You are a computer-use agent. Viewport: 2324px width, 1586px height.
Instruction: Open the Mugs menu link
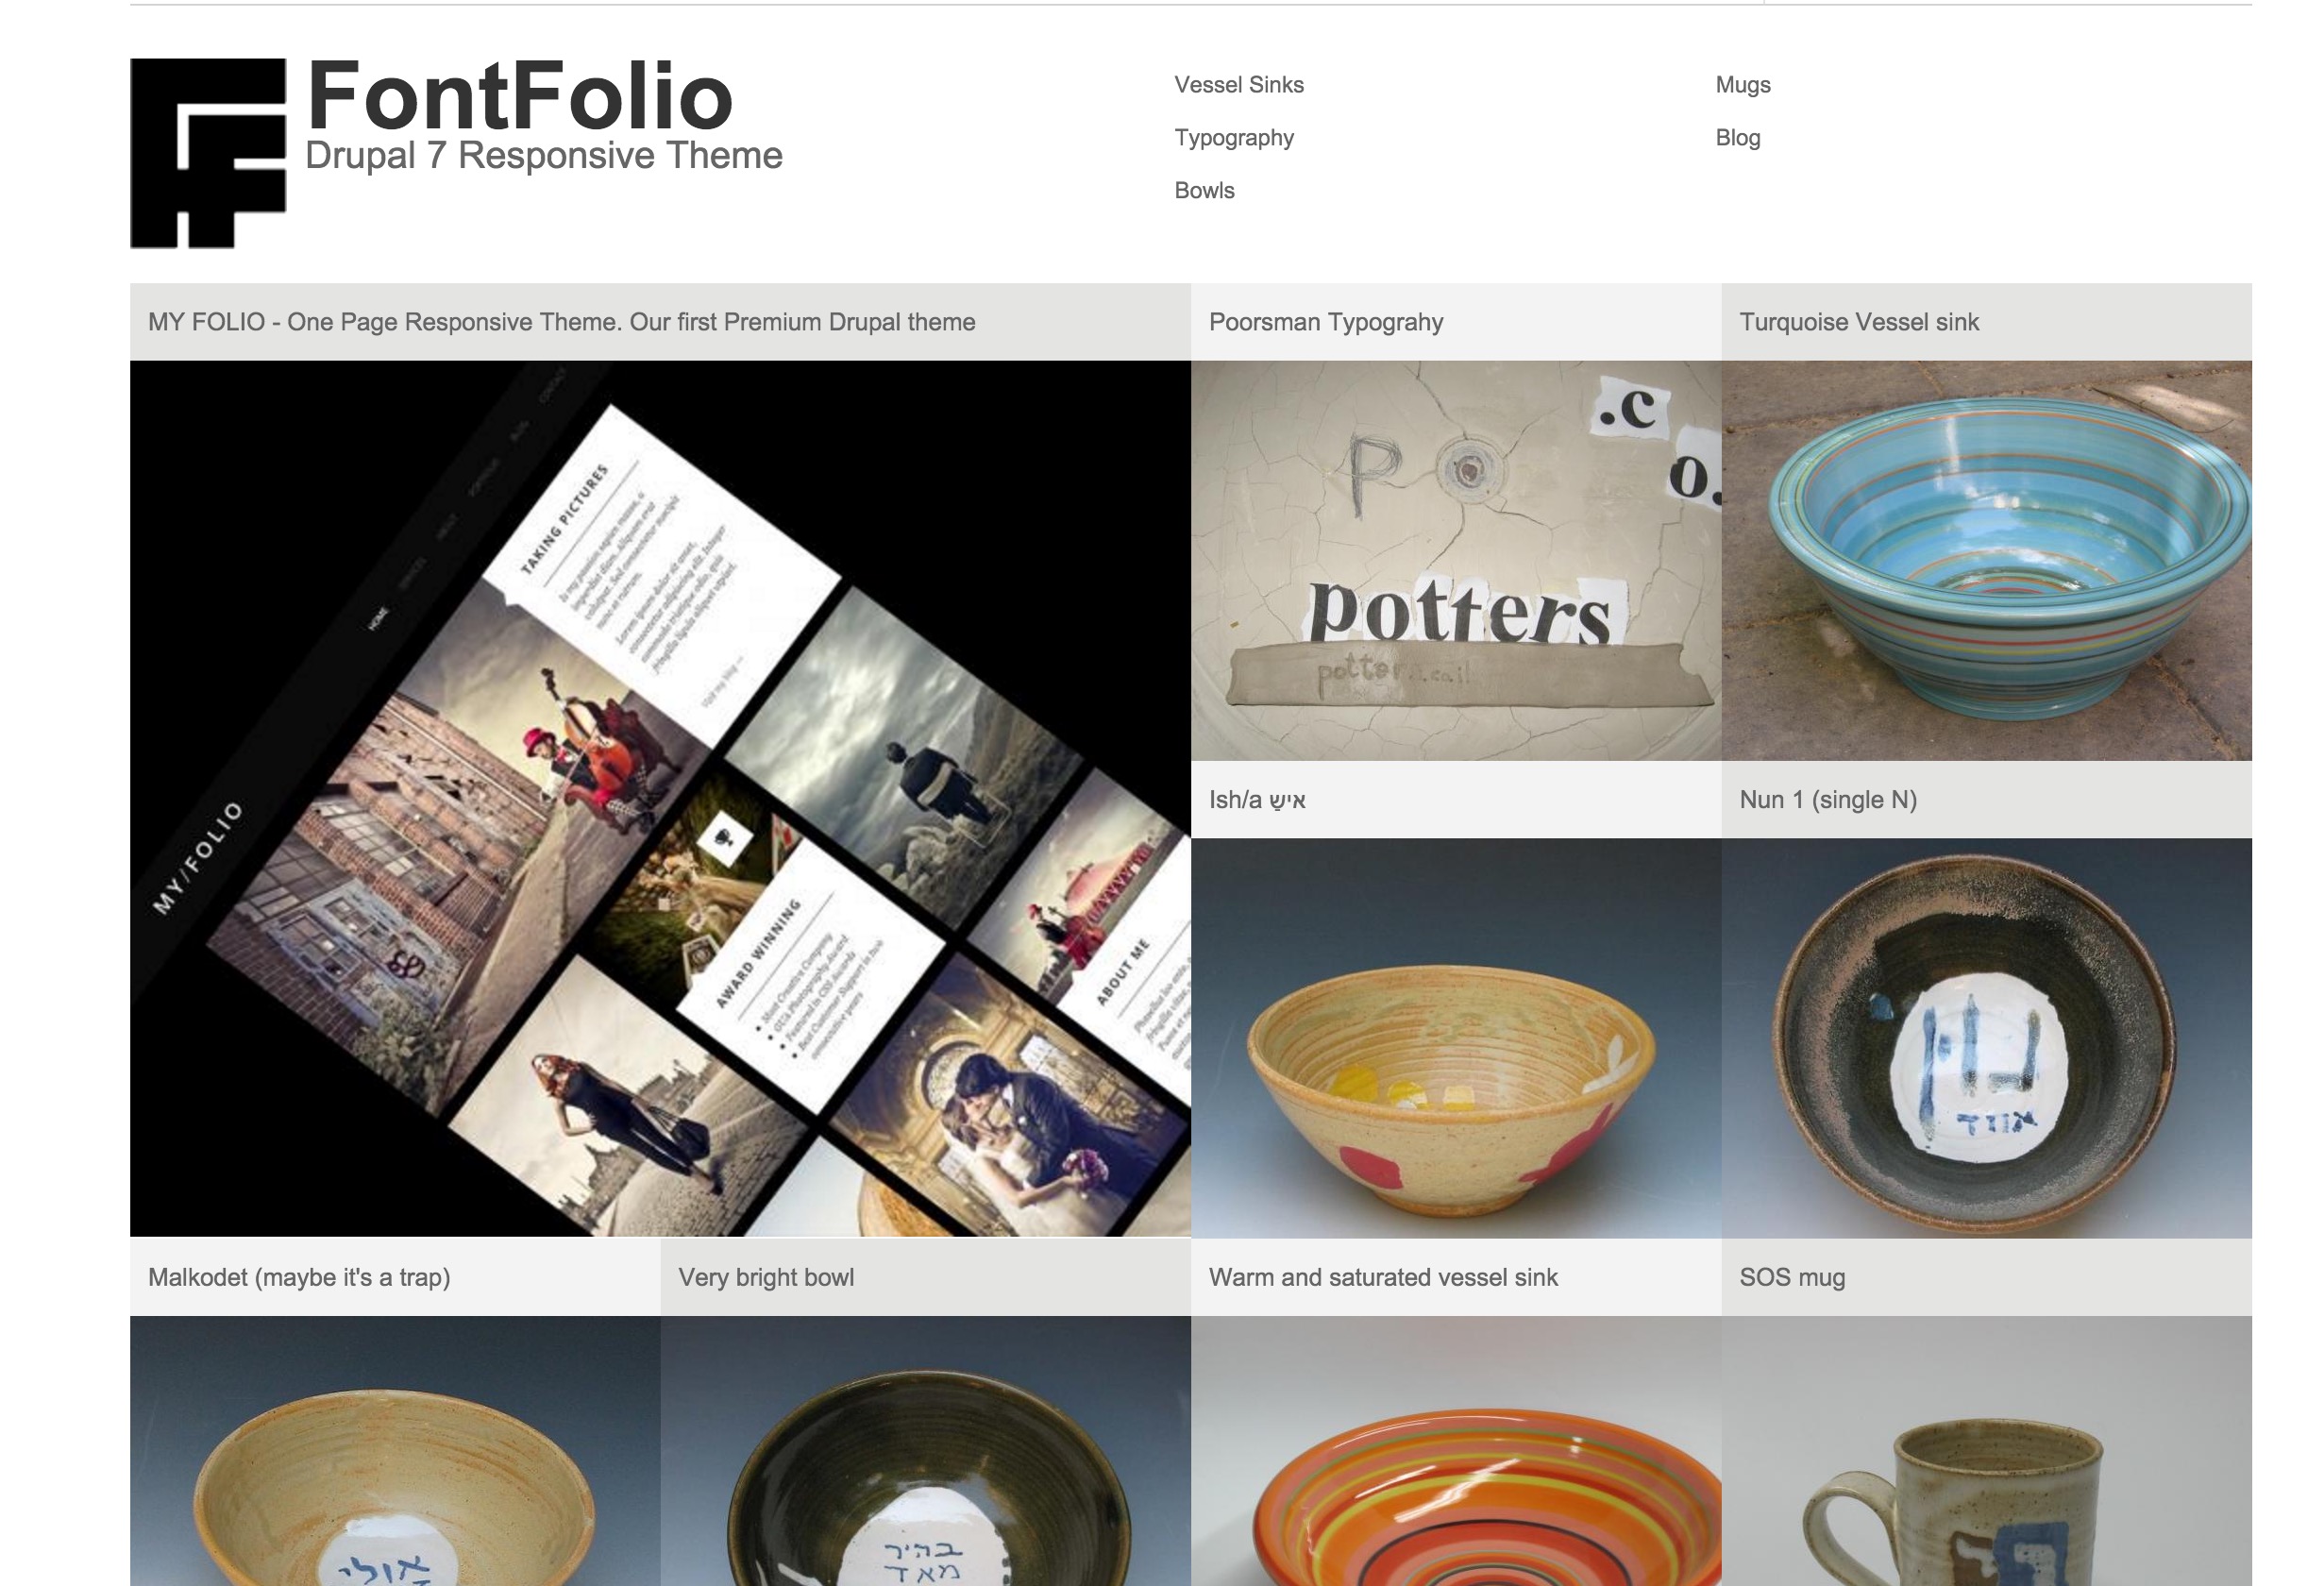coord(1743,85)
